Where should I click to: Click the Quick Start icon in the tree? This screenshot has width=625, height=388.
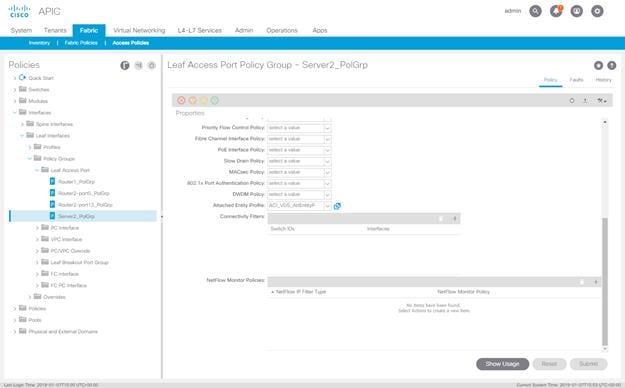(22, 77)
